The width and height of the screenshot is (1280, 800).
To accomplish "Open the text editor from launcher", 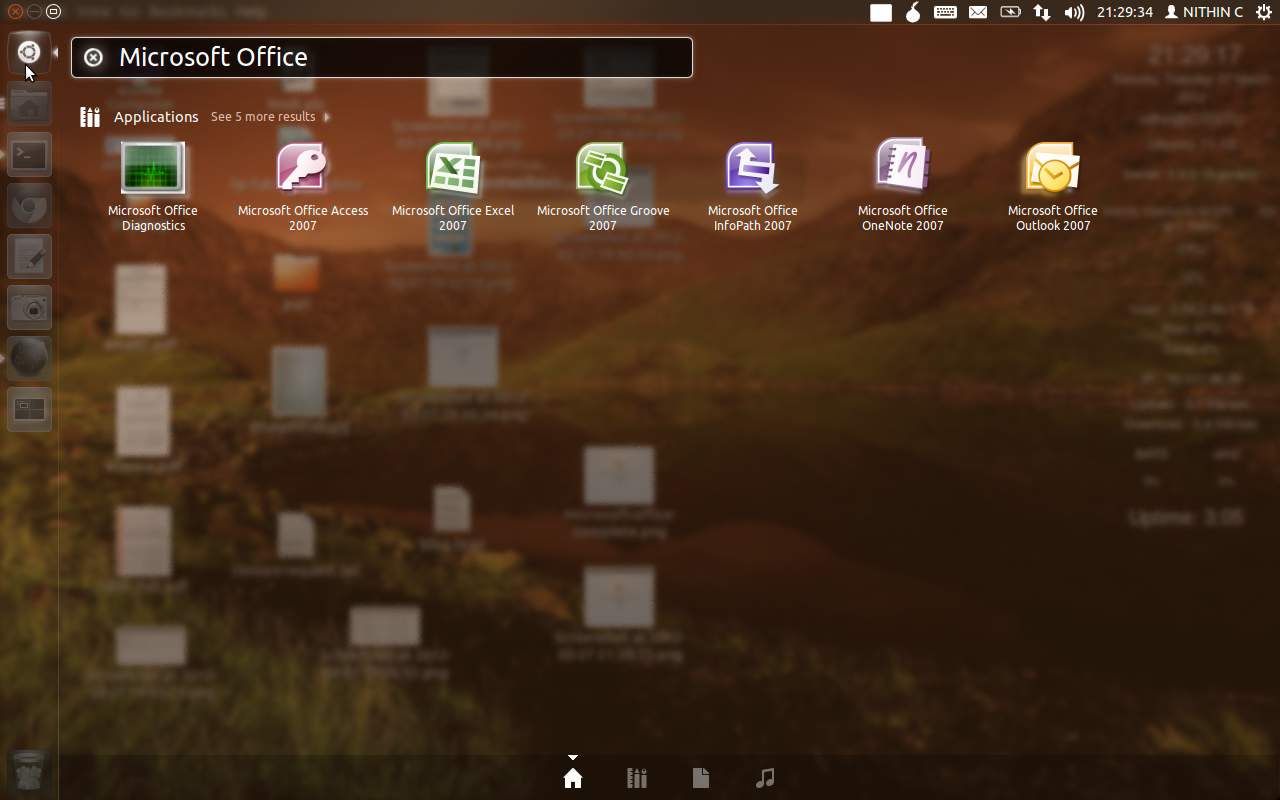I will coord(29,257).
